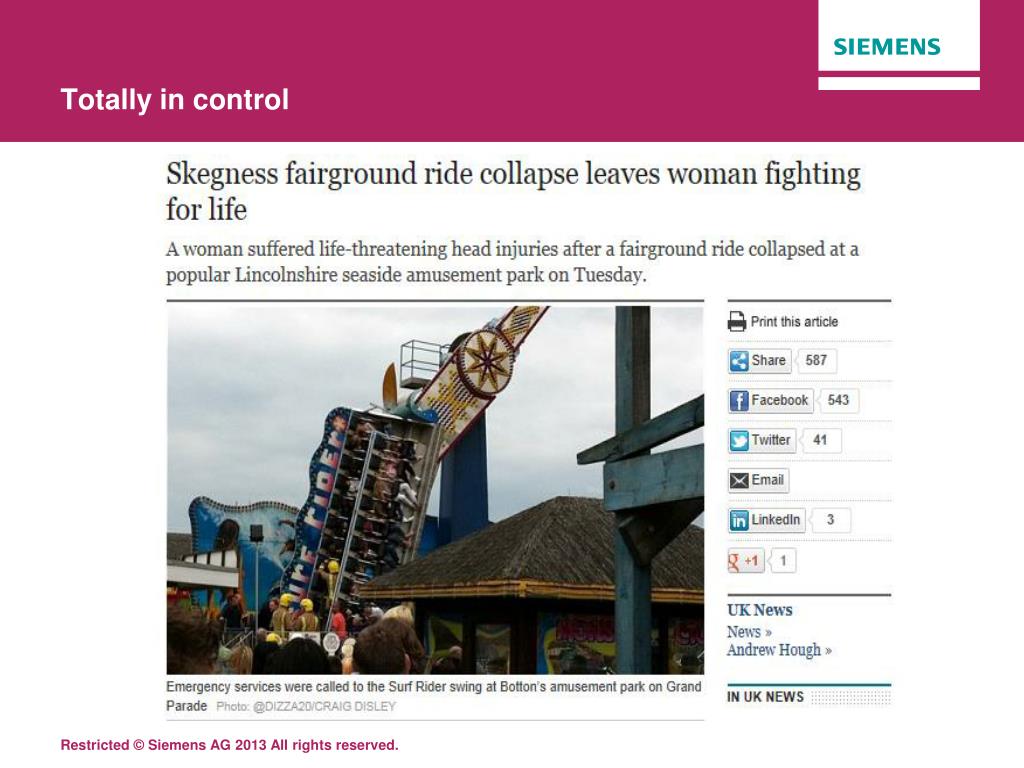Open the UK News section link
The image size is (1024, 768).
tap(760, 610)
